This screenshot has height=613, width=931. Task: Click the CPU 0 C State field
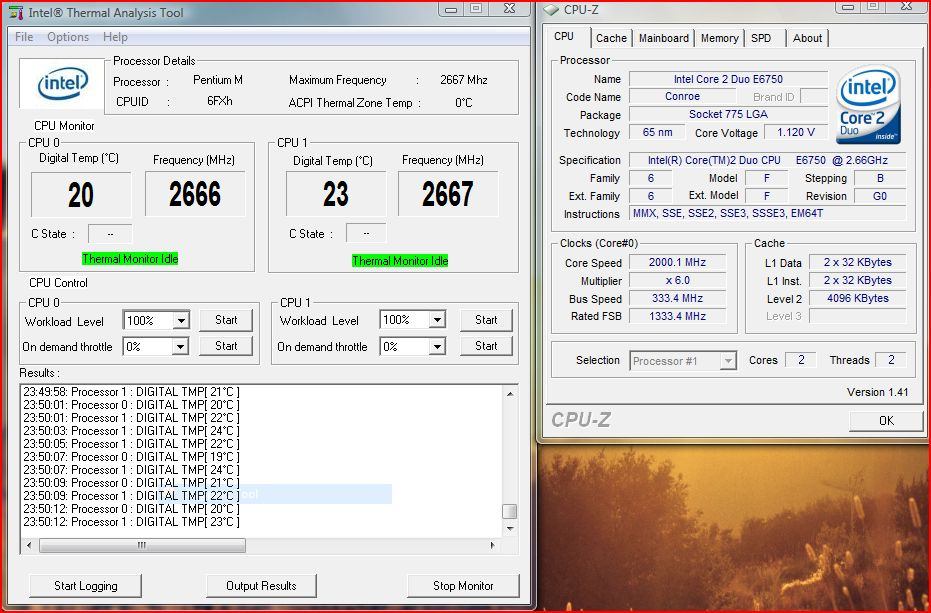click(110, 234)
